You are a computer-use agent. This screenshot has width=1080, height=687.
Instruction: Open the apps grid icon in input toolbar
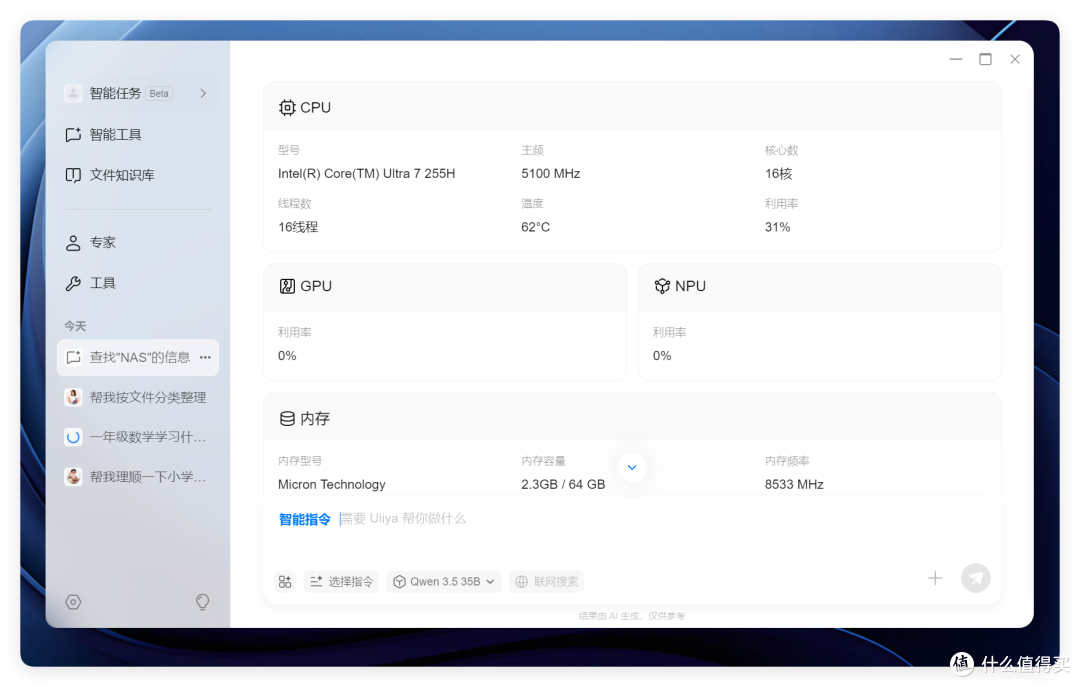[x=285, y=582]
